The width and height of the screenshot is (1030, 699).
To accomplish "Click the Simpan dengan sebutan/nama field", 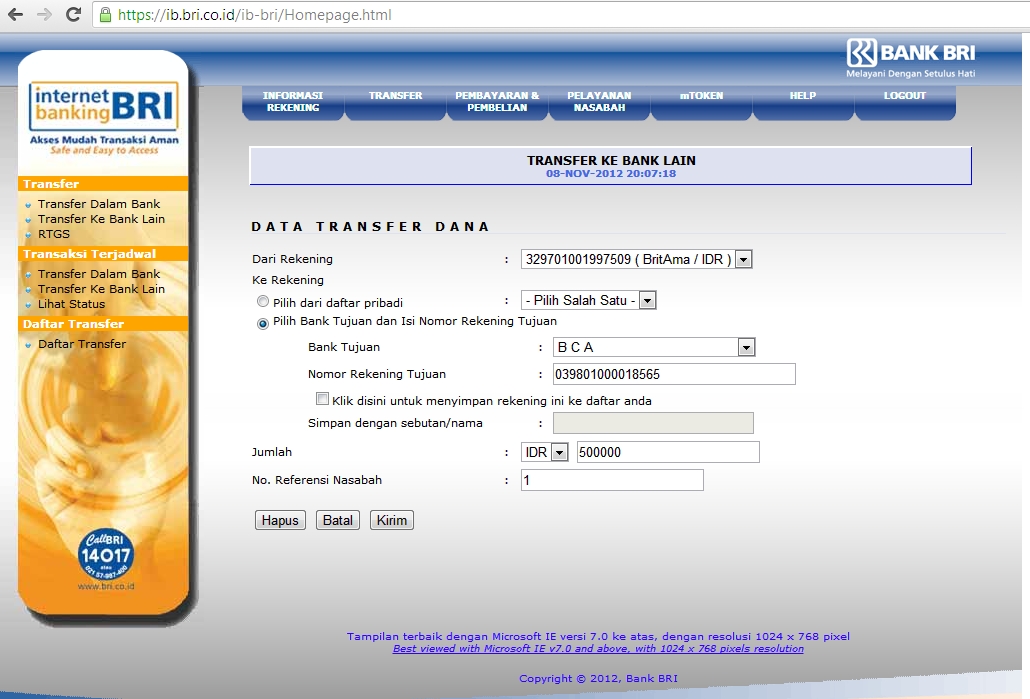I will (x=653, y=423).
